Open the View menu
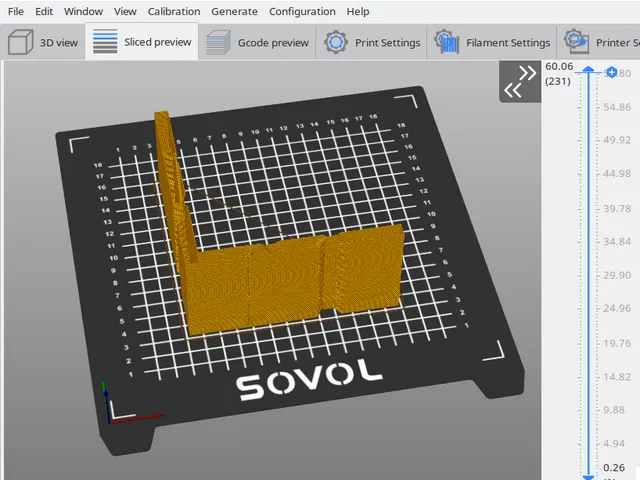 click(x=125, y=11)
